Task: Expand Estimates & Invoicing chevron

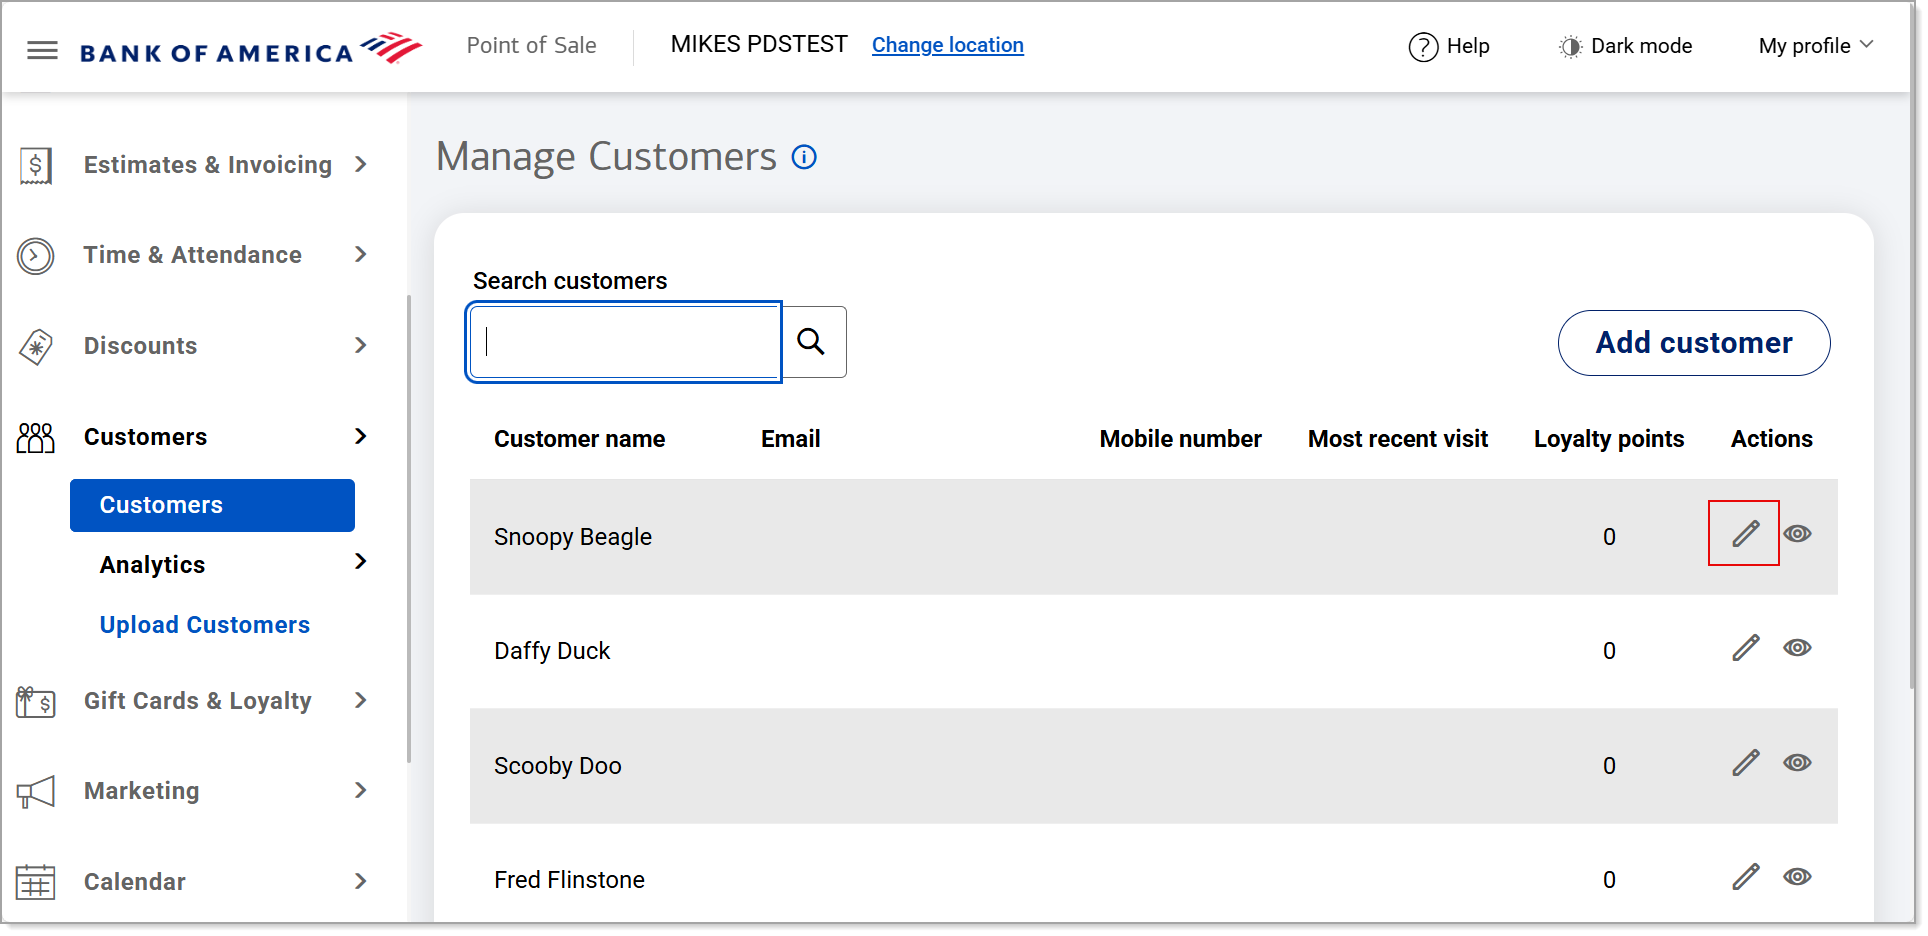Action: click(x=361, y=164)
